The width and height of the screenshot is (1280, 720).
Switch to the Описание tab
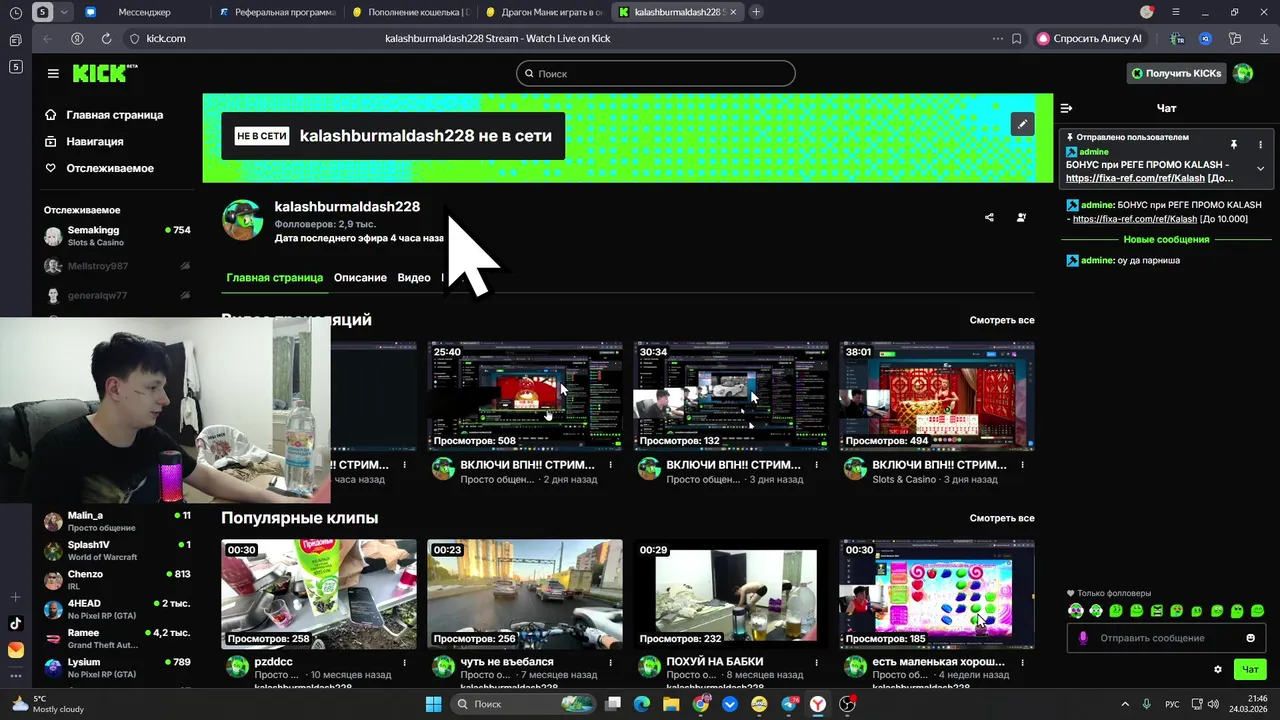click(360, 278)
